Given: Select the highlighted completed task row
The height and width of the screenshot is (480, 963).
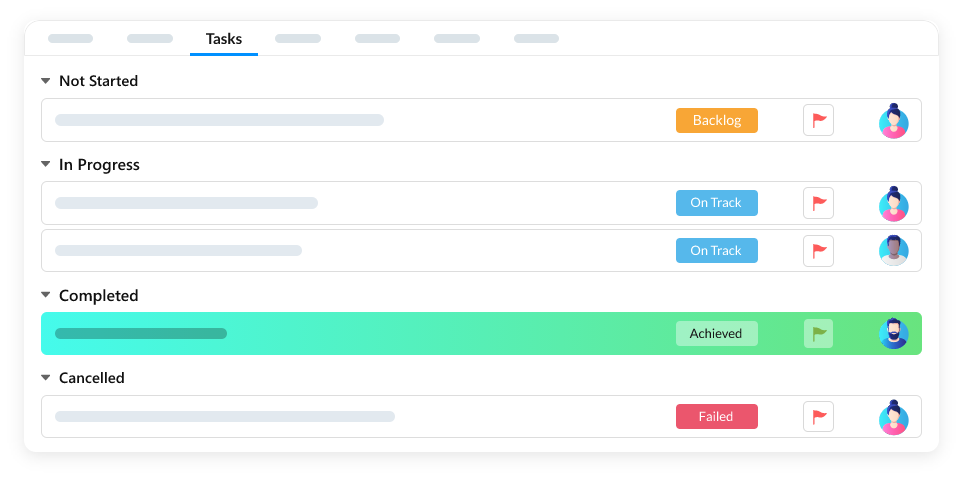Looking at the screenshot, I should pos(400,334).
